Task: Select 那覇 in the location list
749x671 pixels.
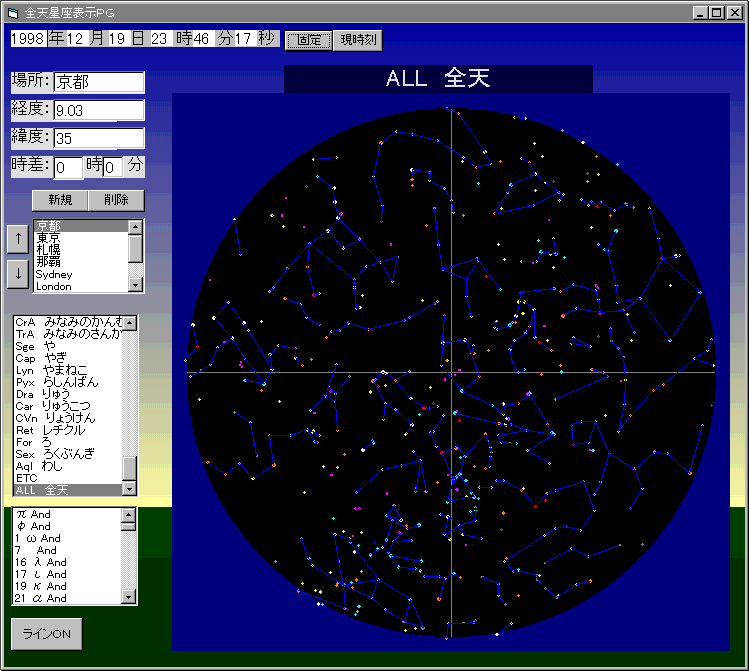Action: pyautogui.click(x=81, y=262)
